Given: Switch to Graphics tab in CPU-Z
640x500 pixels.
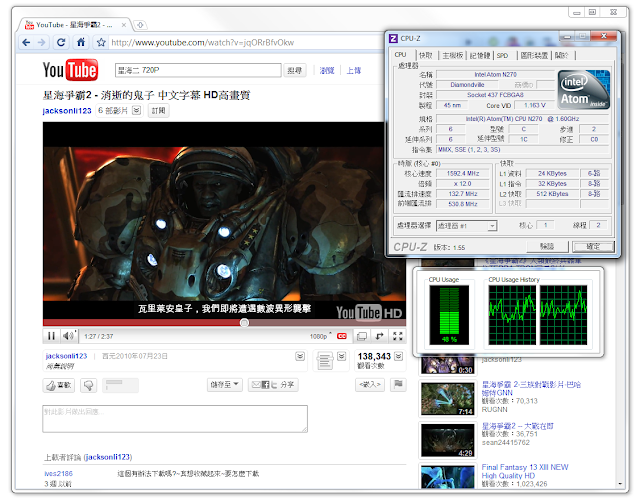Looking at the screenshot, I should (x=534, y=55).
